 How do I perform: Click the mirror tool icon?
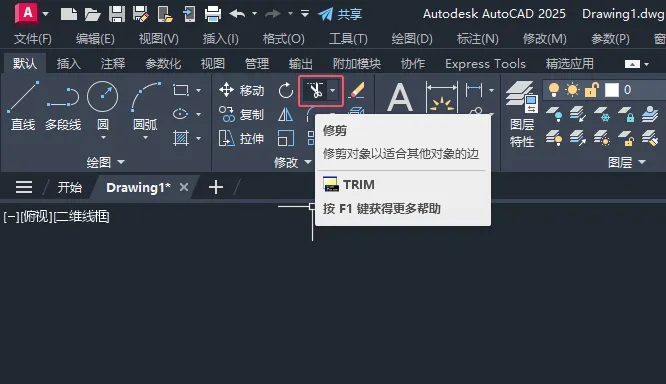click(285, 114)
